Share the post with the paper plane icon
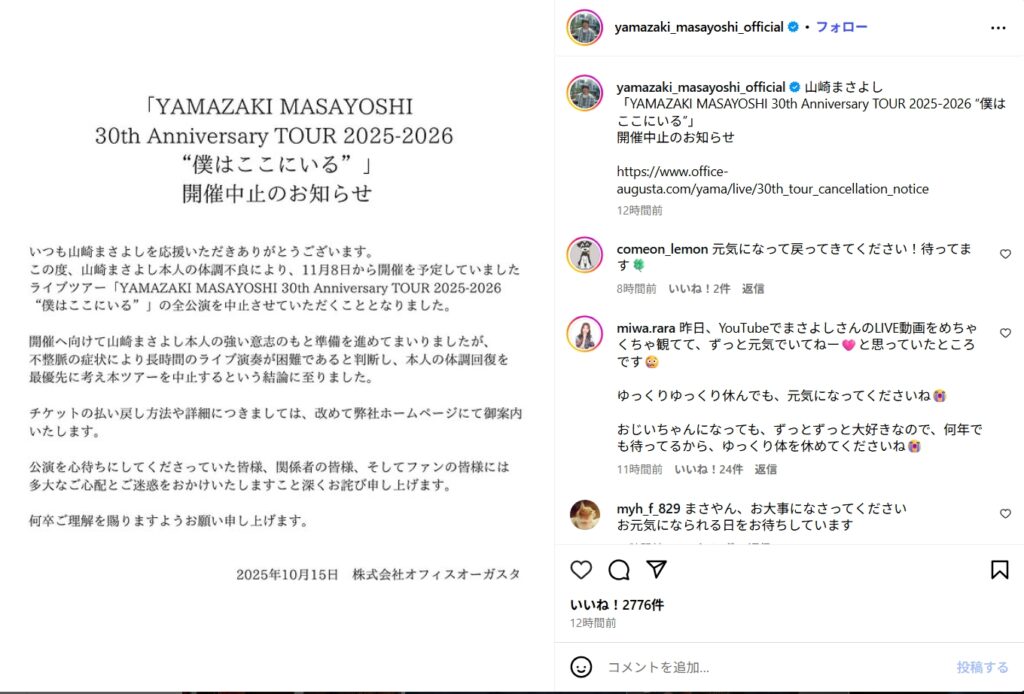 click(x=656, y=569)
